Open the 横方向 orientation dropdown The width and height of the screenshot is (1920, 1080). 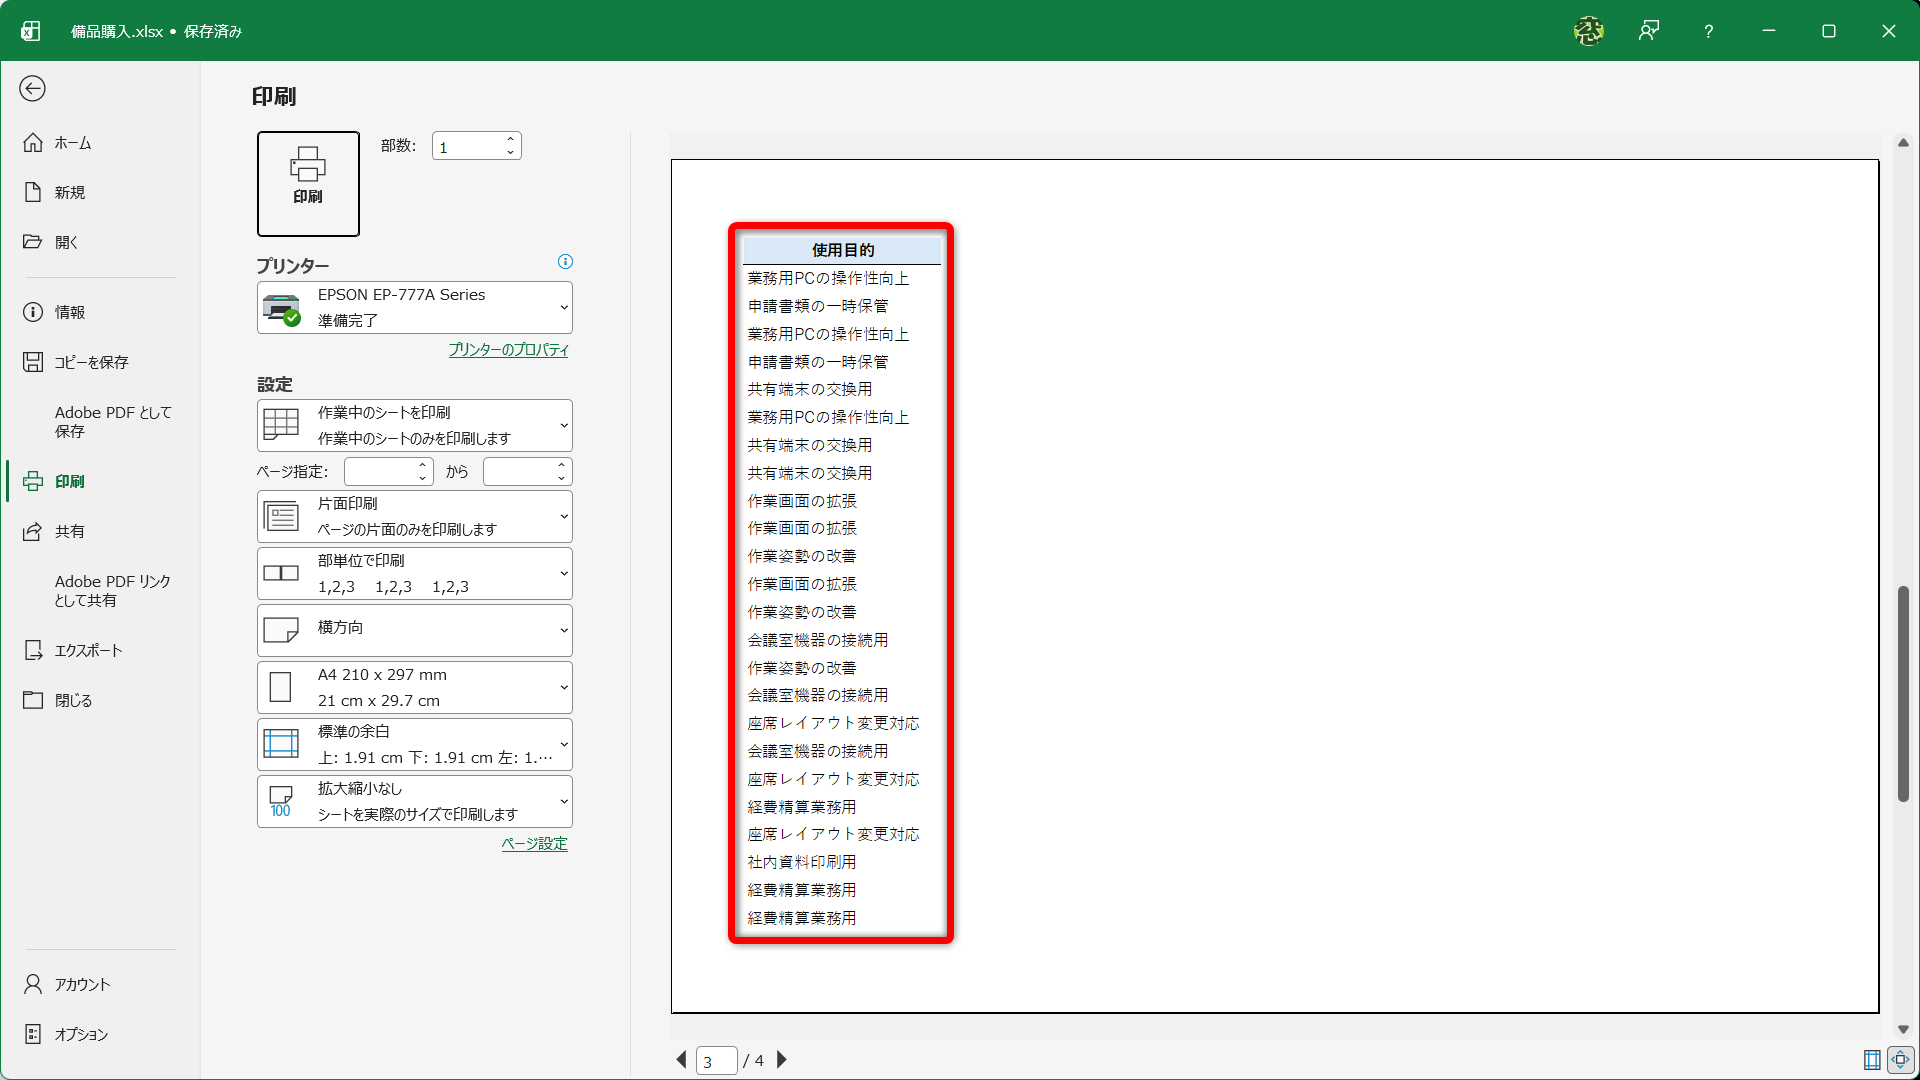415,630
